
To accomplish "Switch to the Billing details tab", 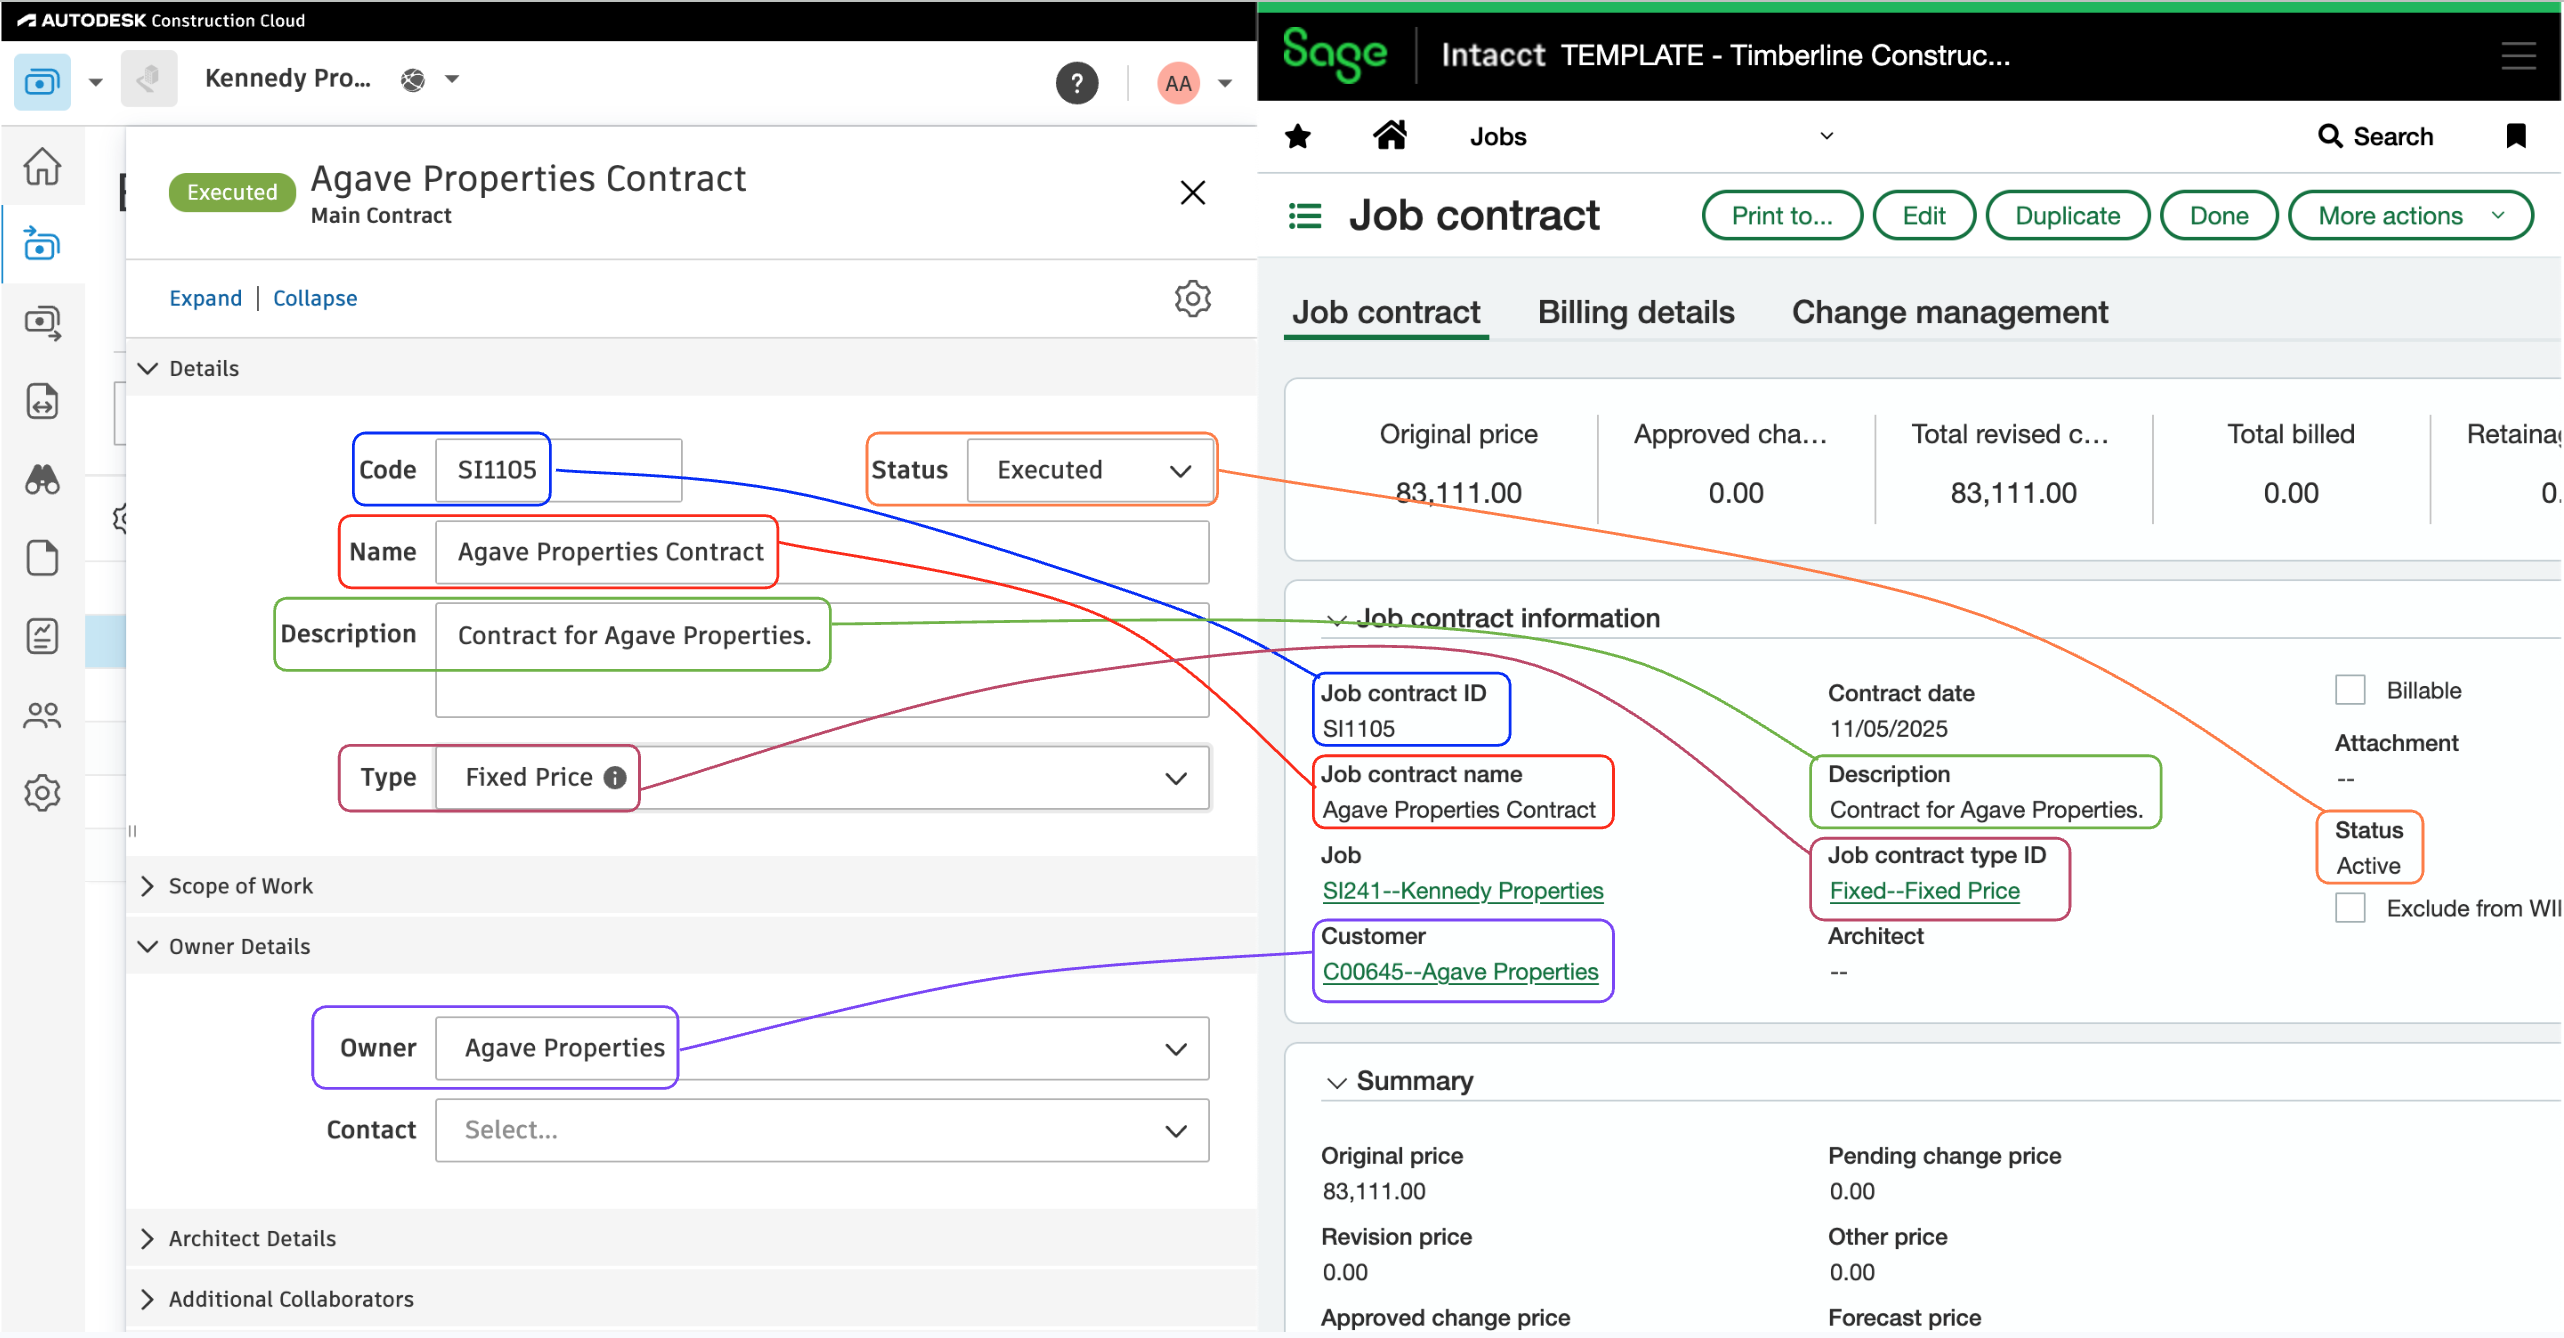I will coord(1634,312).
